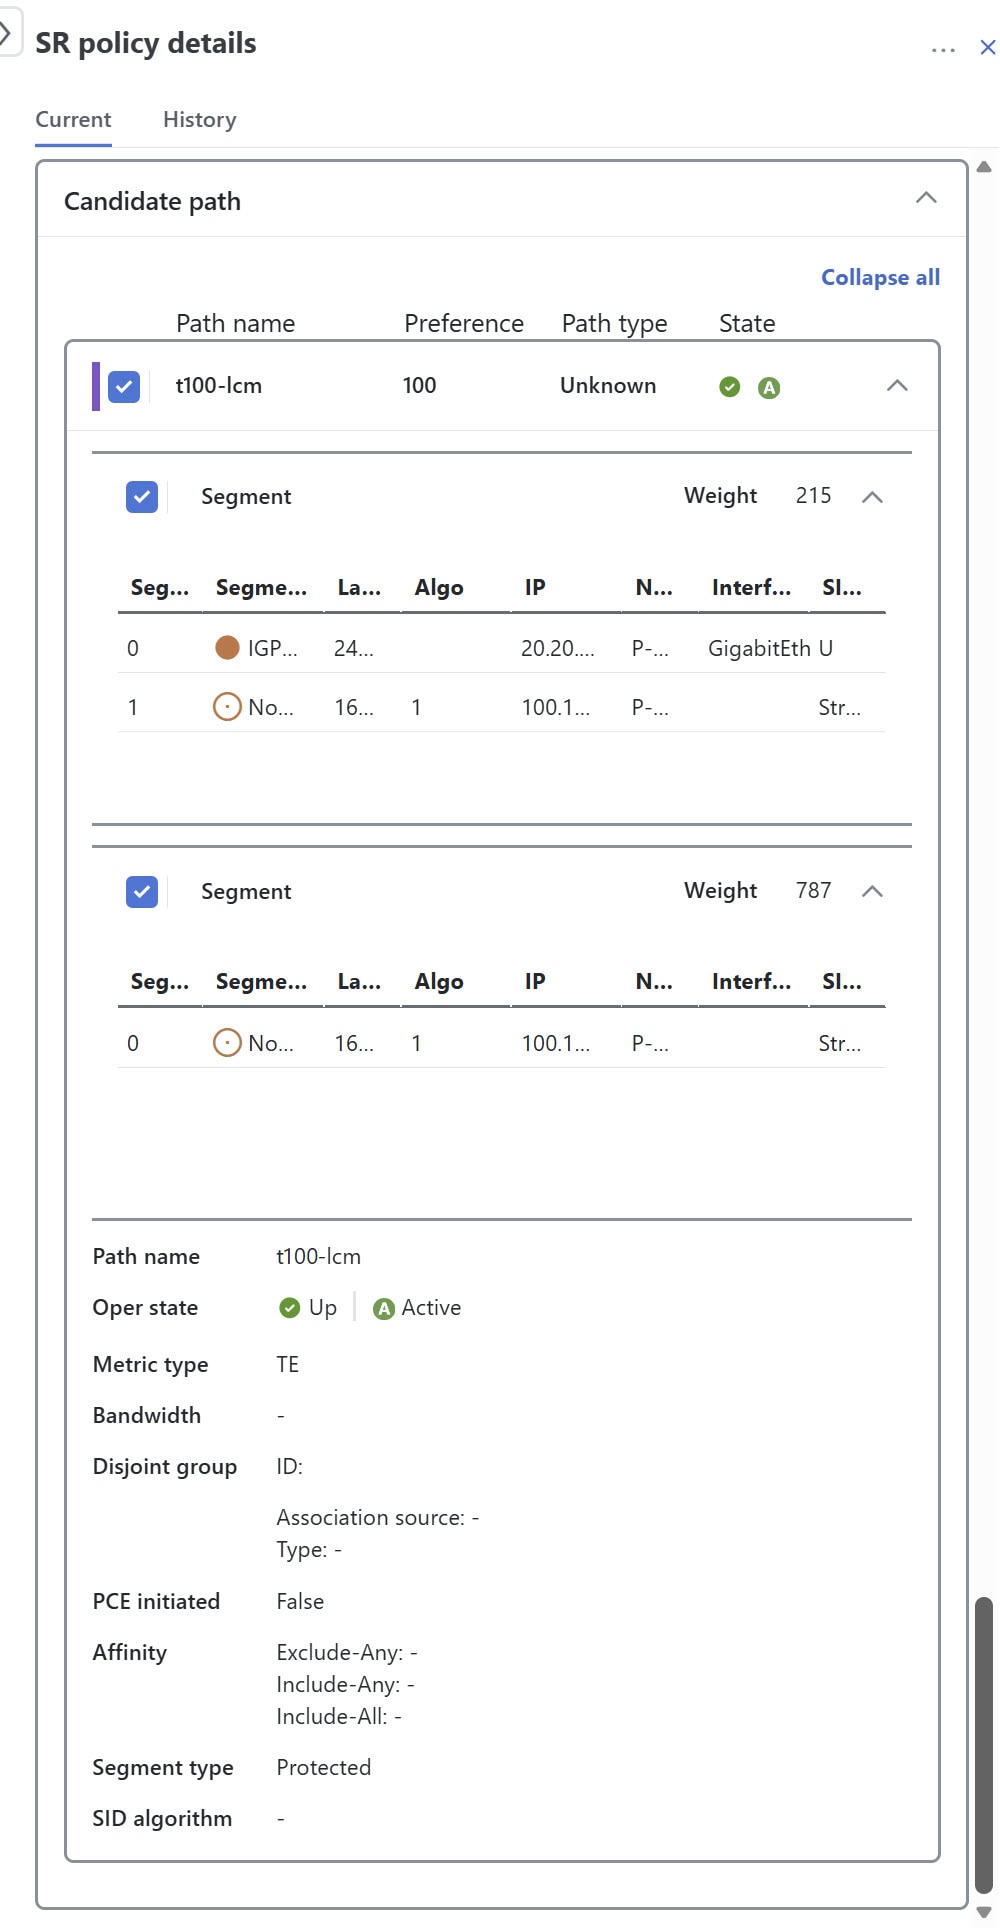Screen dimensions: 1000x1928
Task: Uncheck the t100-lcm candidate path checkbox
Action: pyautogui.click(x=123, y=386)
